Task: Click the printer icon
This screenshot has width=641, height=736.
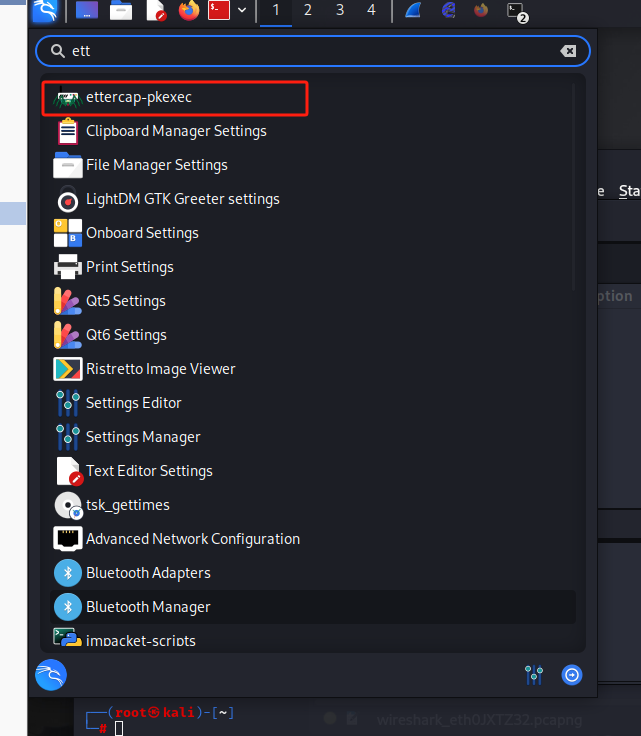Action: tap(68, 266)
